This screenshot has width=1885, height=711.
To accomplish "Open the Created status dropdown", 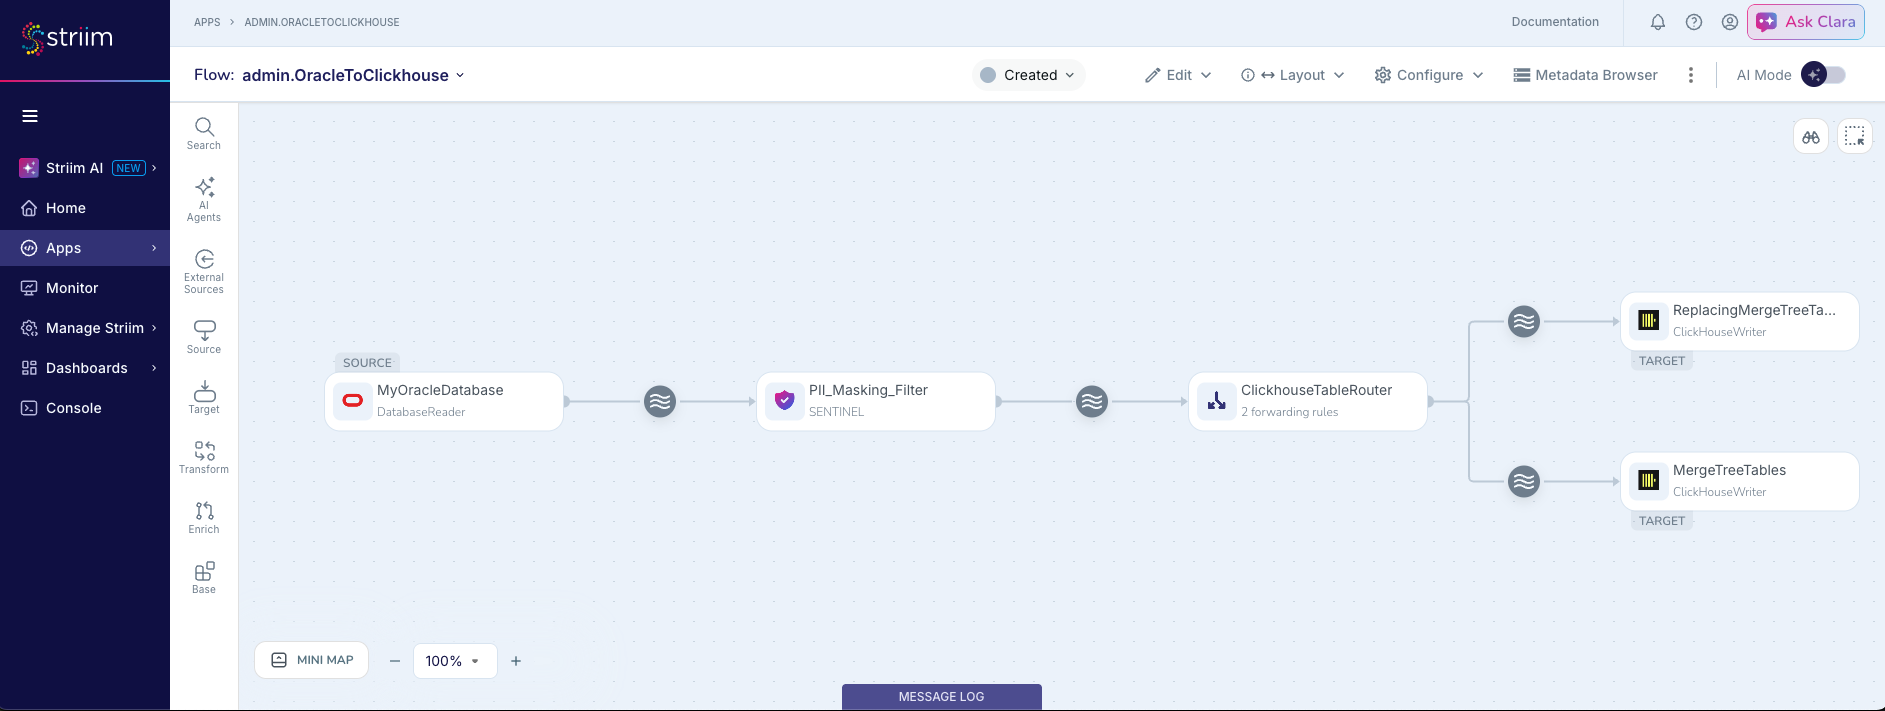I will (x=1028, y=75).
